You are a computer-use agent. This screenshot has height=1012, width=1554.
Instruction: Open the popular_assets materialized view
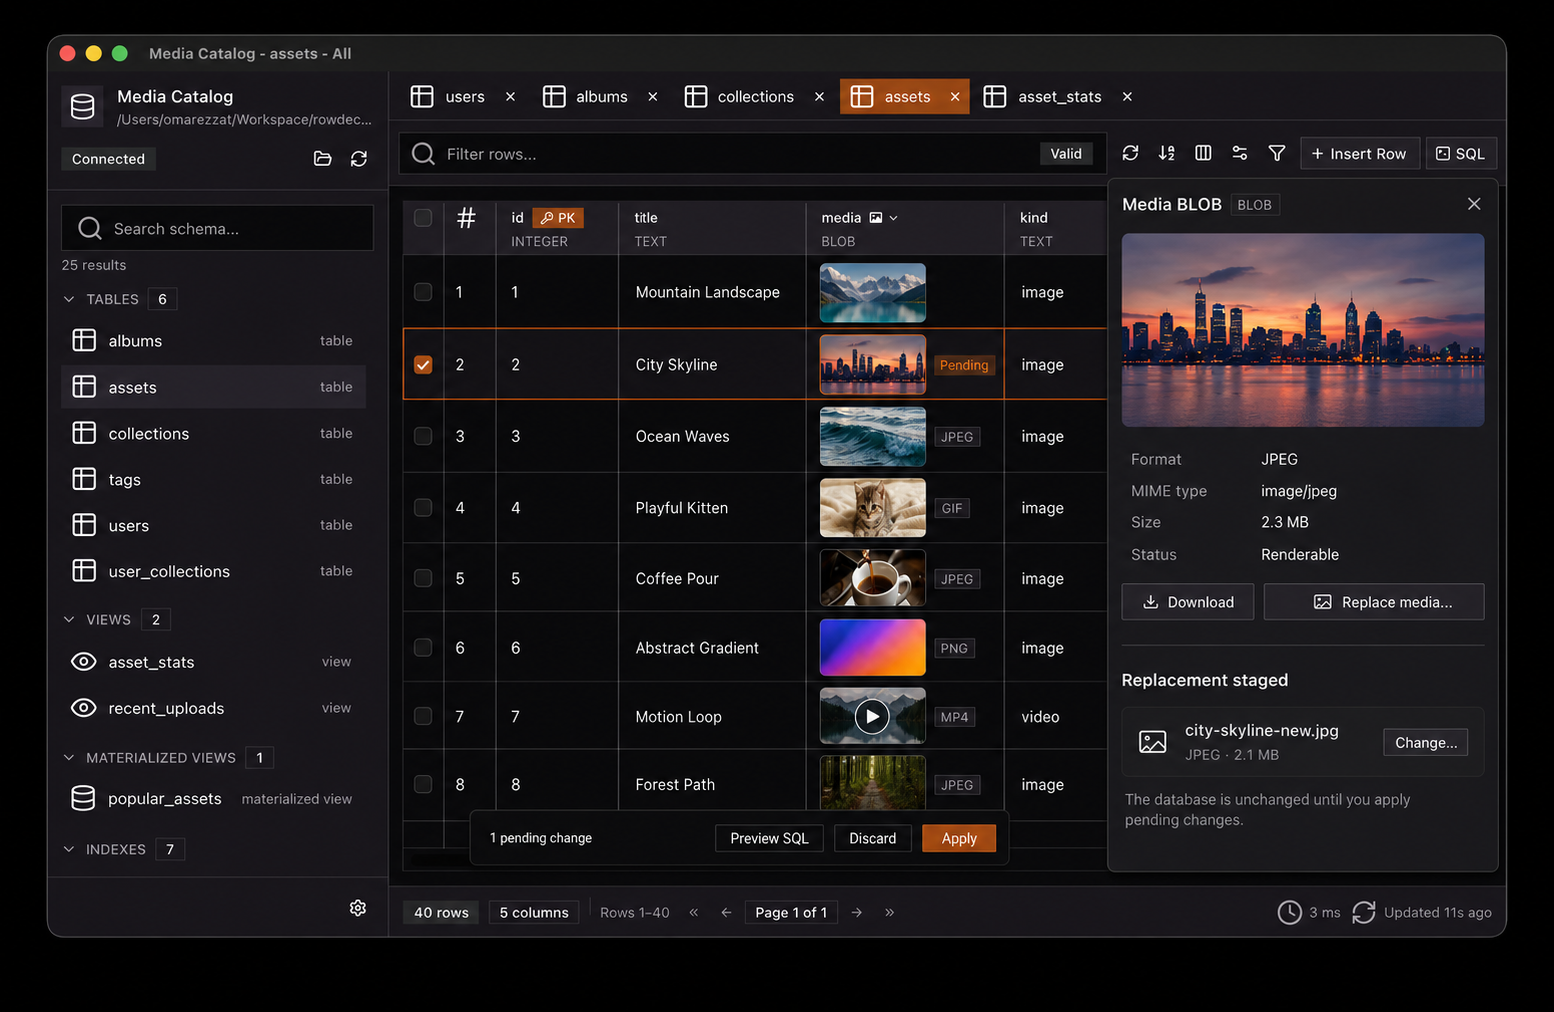coord(213,798)
